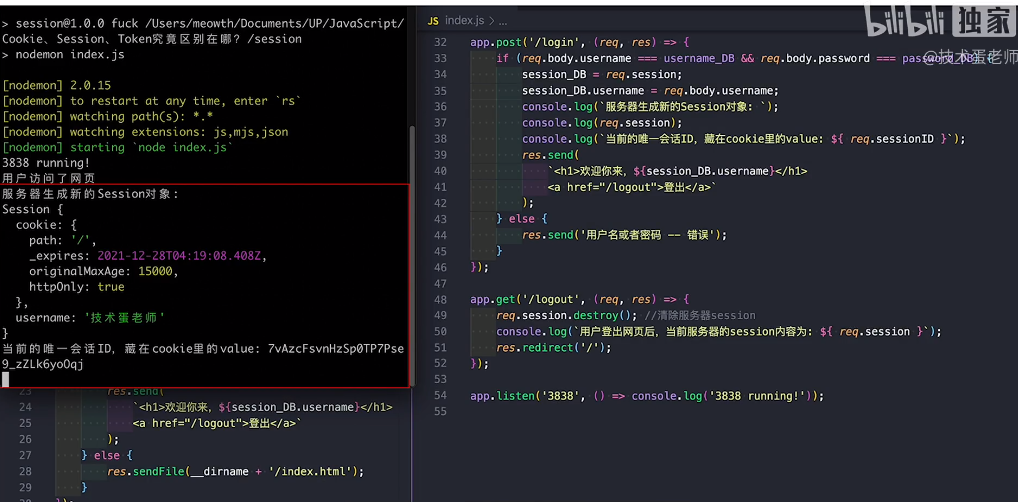1018x502 pixels.
Task: Click the app.listen('3838') code line
Action: click(647, 395)
